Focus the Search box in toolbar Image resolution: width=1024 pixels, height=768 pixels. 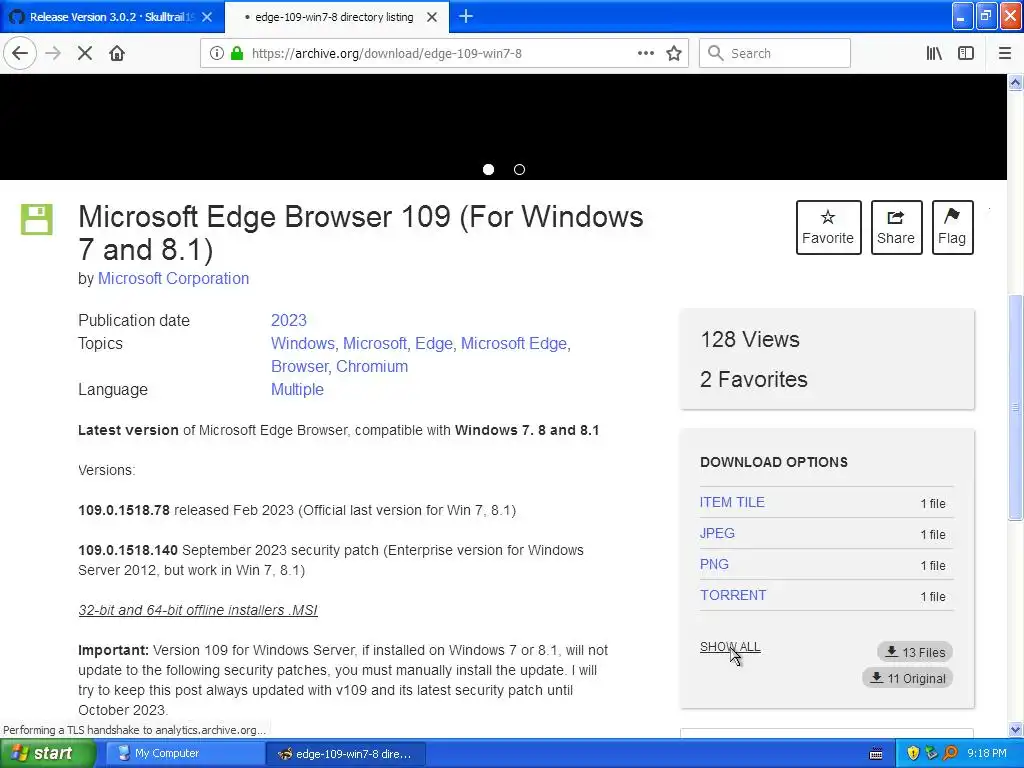775,53
